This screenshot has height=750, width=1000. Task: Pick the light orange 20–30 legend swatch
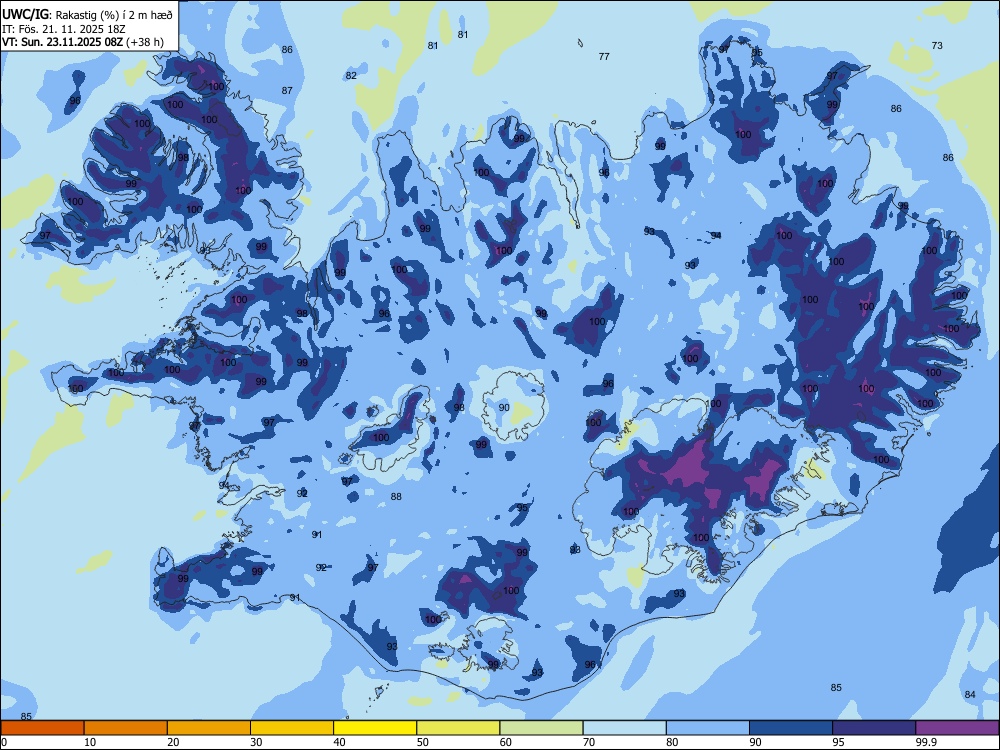pyautogui.click(x=209, y=728)
